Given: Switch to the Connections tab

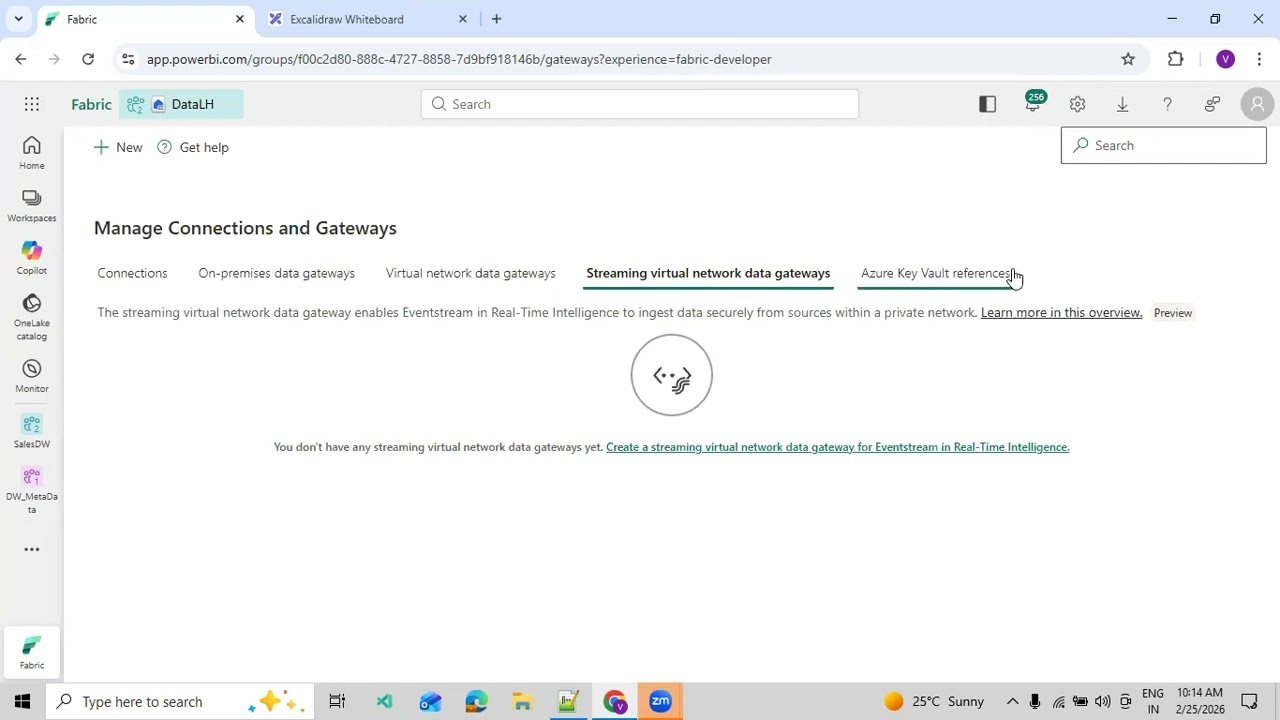Looking at the screenshot, I should 132,273.
